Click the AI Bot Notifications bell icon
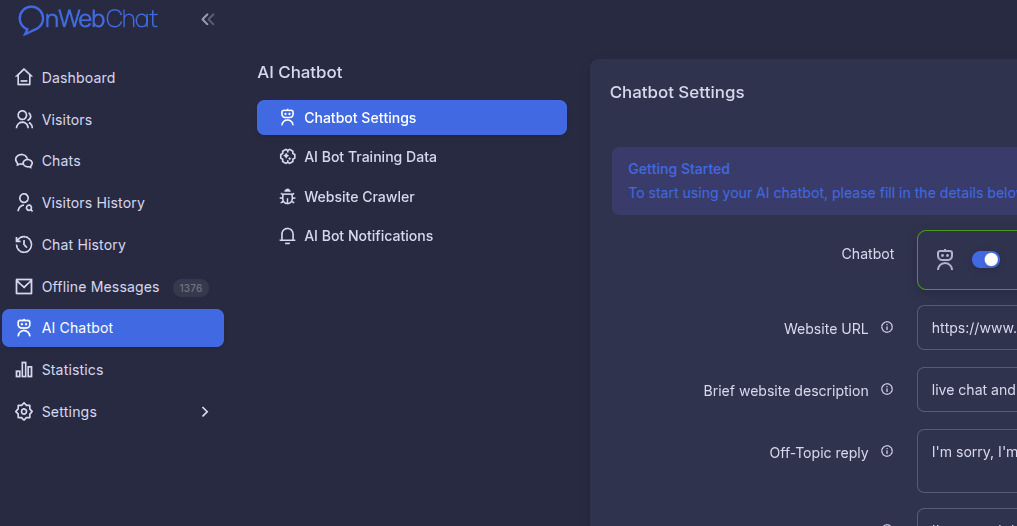 (x=288, y=236)
